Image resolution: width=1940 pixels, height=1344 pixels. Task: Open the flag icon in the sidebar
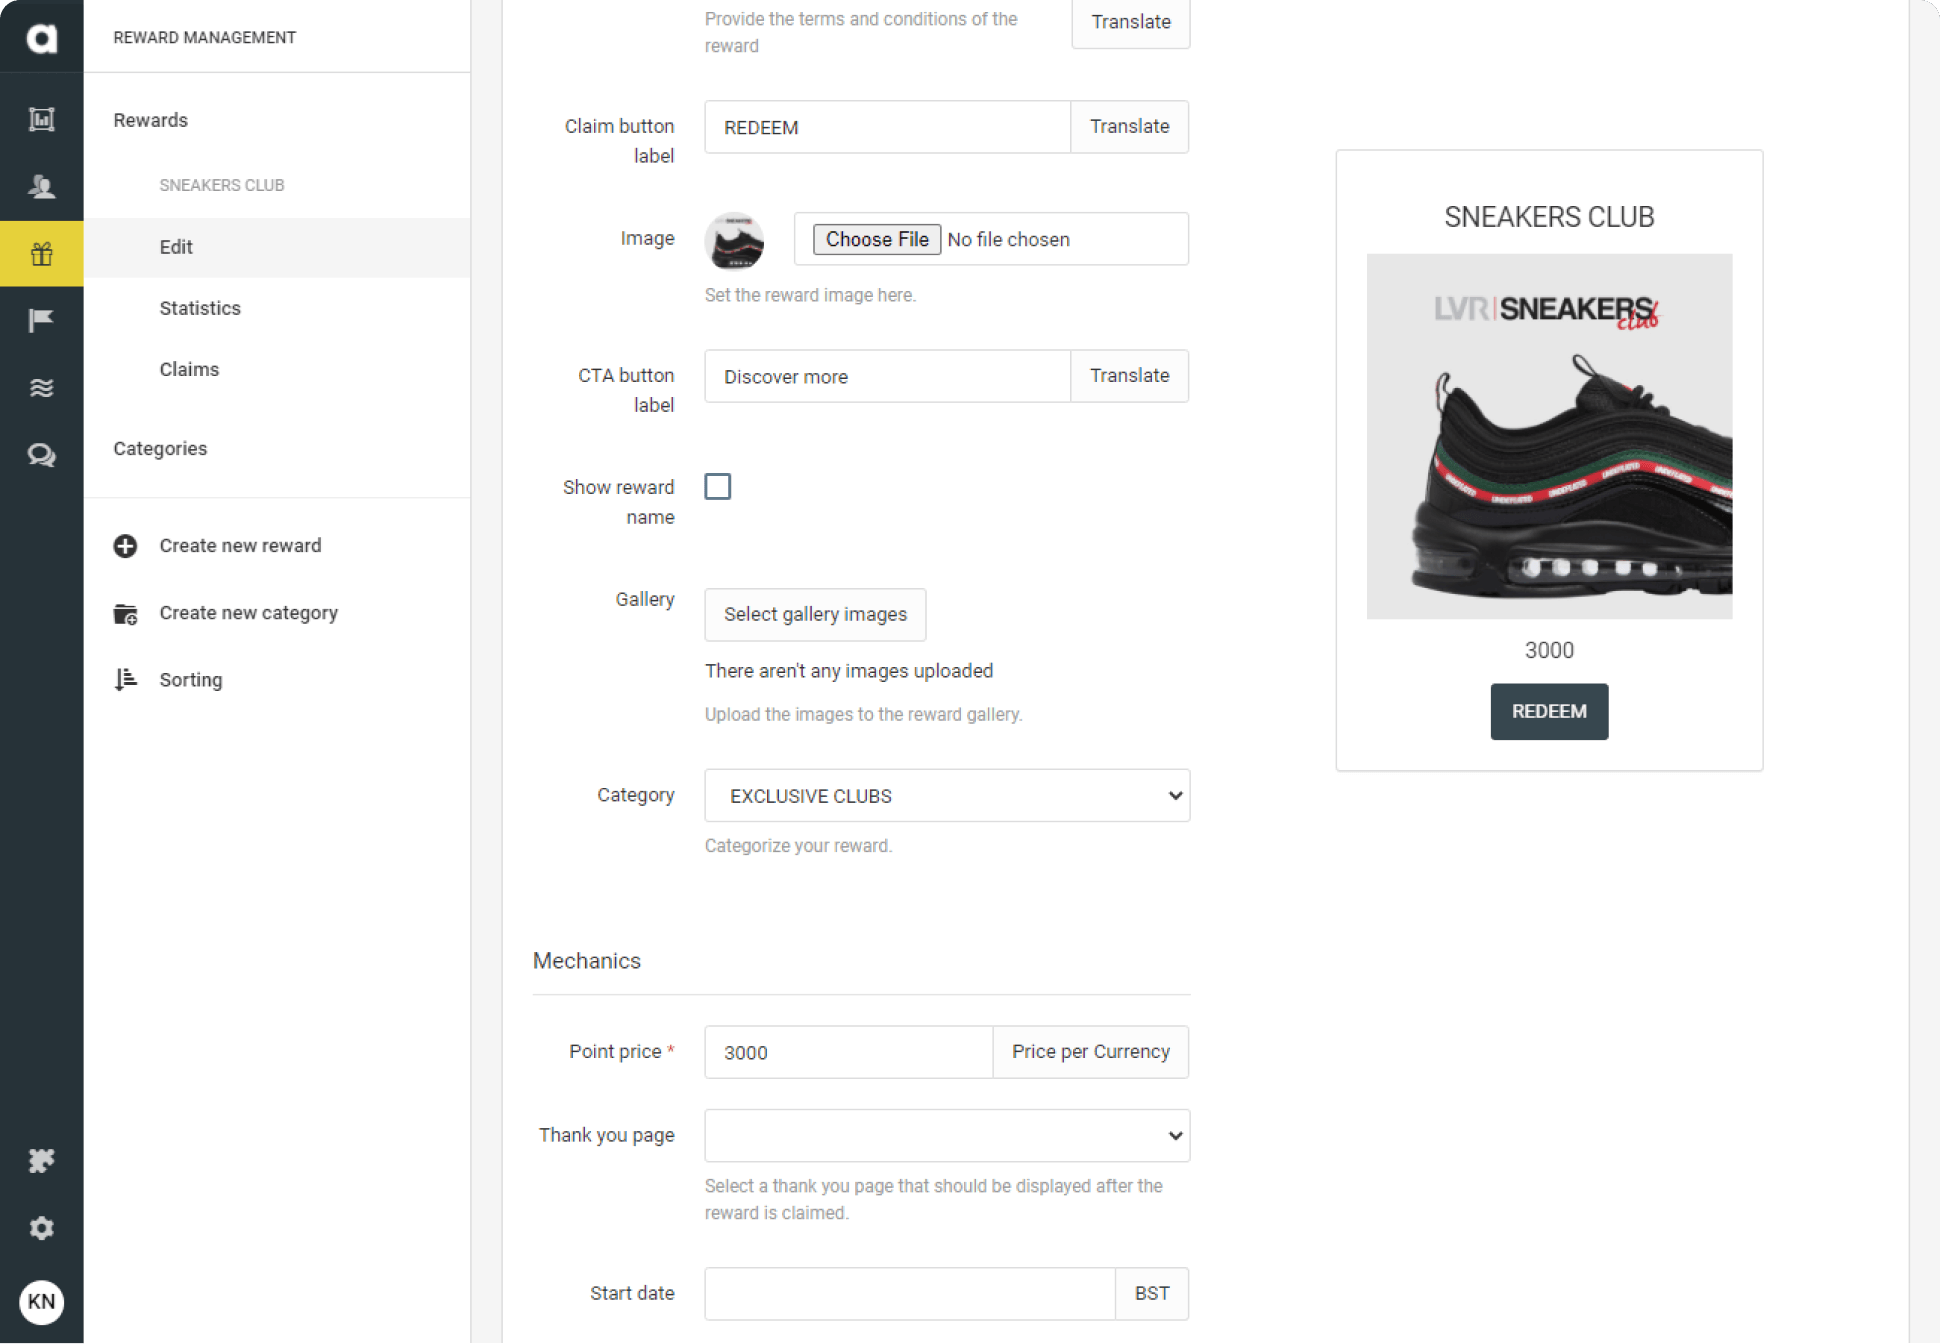(42, 320)
